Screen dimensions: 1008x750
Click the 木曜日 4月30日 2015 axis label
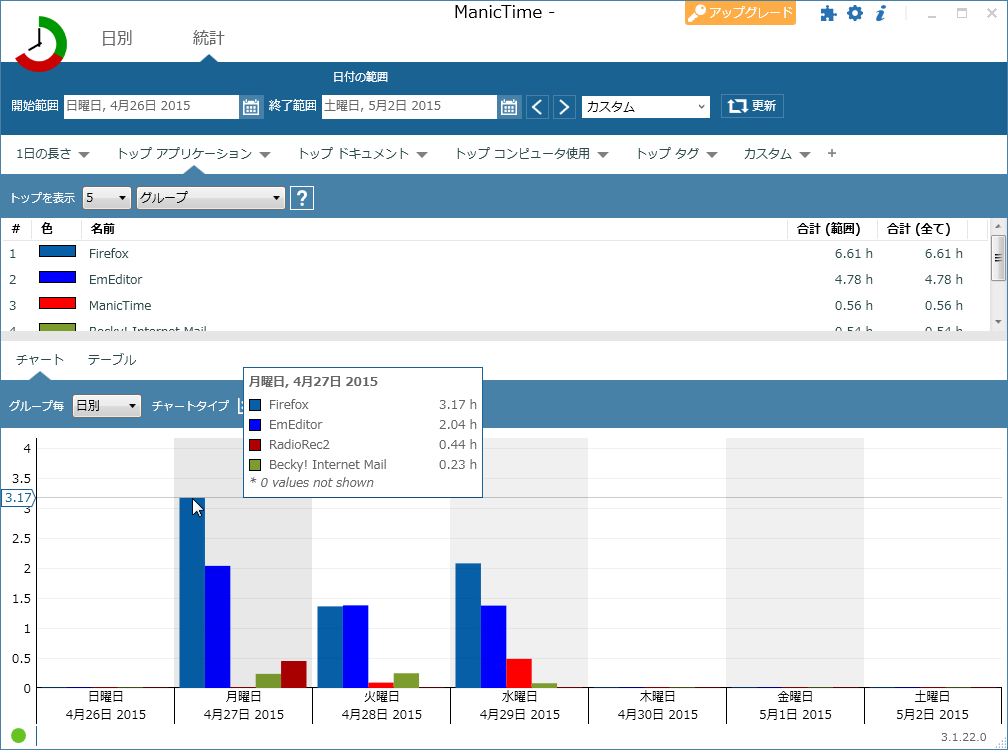[658, 706]
